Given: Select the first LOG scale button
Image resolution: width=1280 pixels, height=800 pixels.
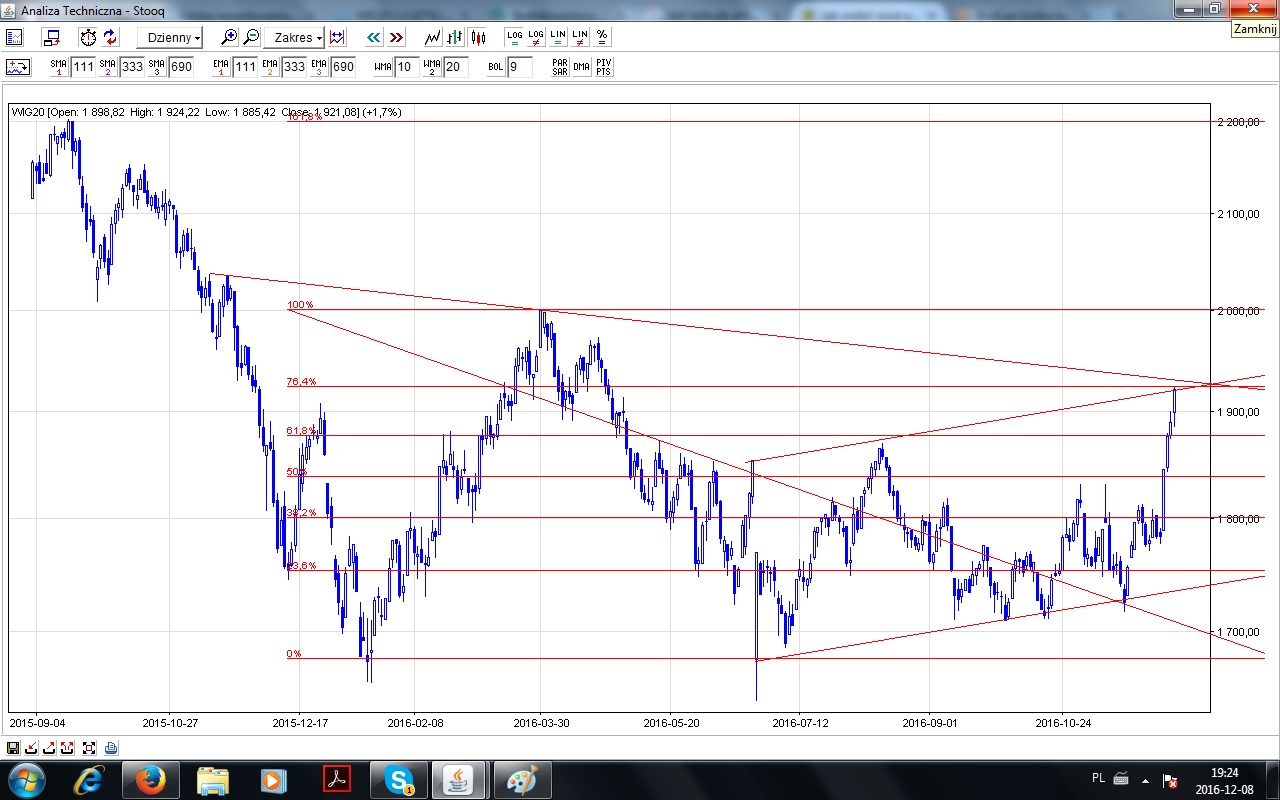Looking at the screenshot, I should 514,37.
